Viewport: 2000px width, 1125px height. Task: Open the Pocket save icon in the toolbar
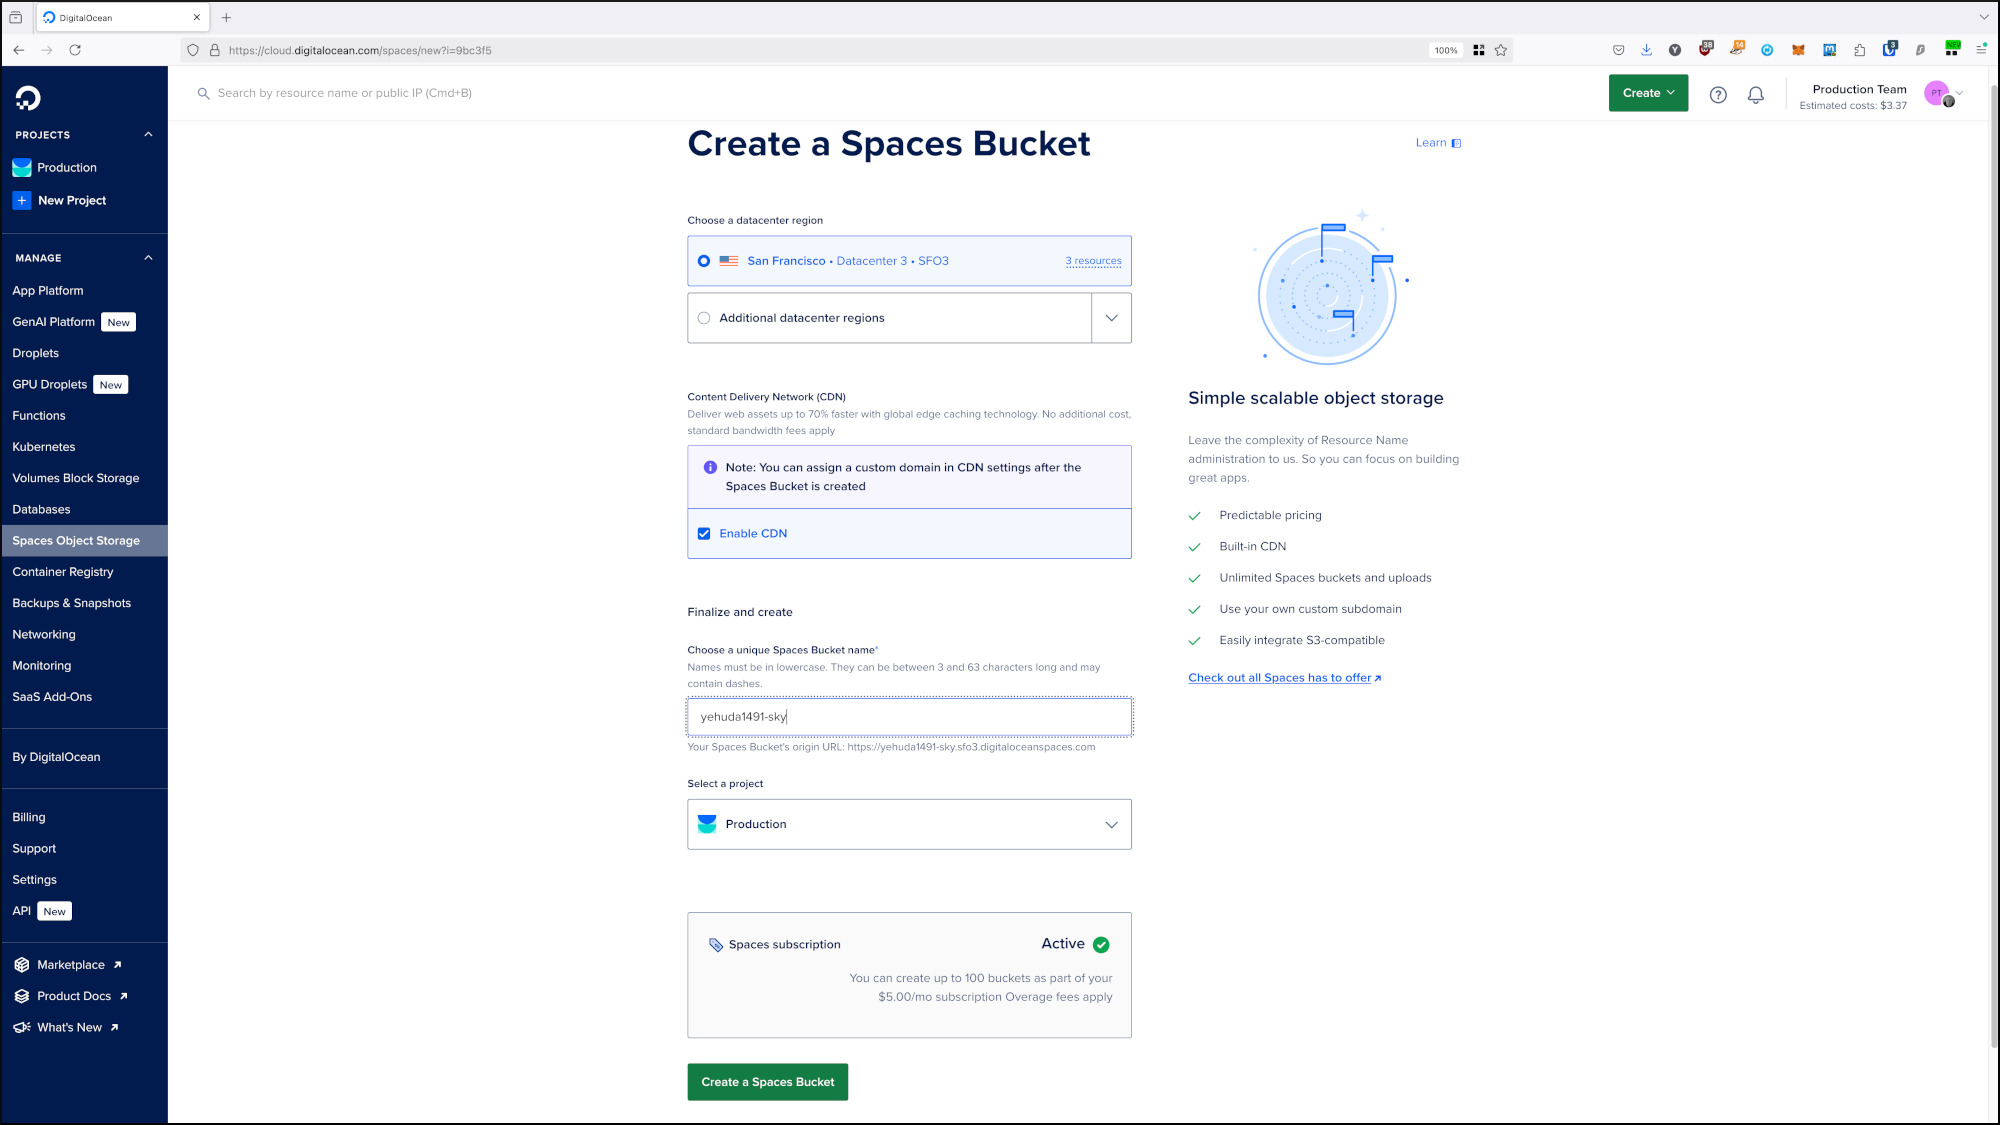(x=1618, y=50)
